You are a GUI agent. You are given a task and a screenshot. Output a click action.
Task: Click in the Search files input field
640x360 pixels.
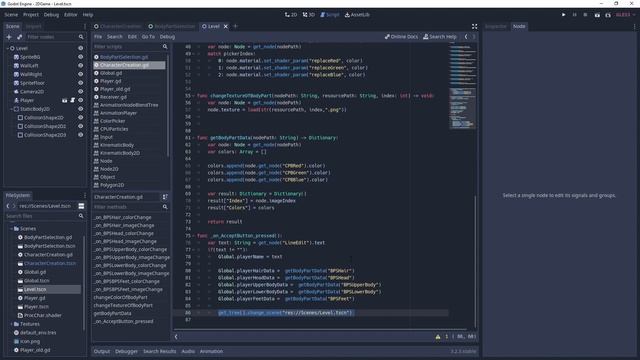tap(41, 216)
